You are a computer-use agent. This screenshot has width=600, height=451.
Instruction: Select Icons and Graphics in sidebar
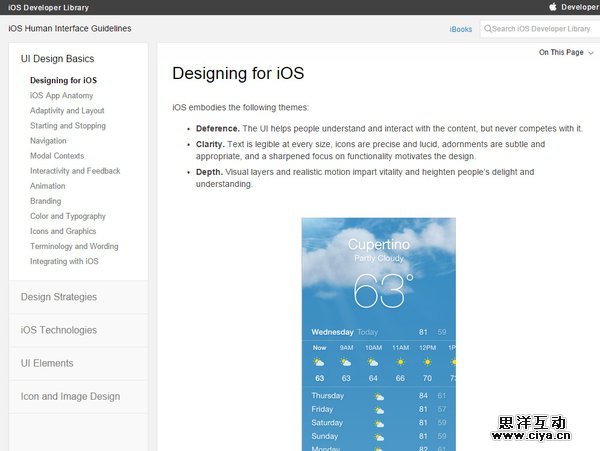63,231
